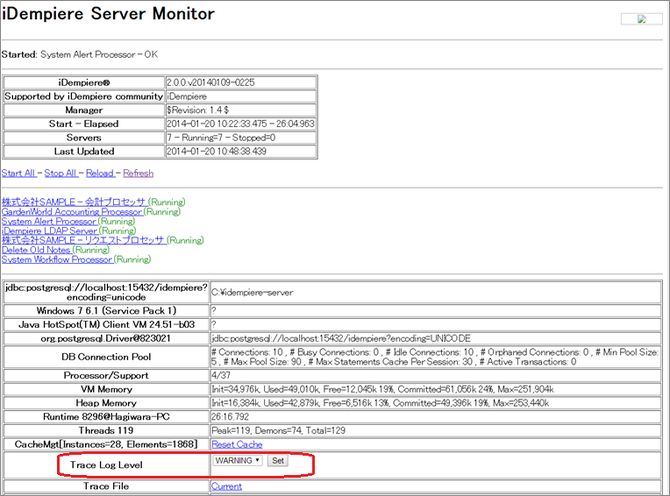Click the Refresh link
Viewport: 670px width, 496px height.
pos(138,173)
